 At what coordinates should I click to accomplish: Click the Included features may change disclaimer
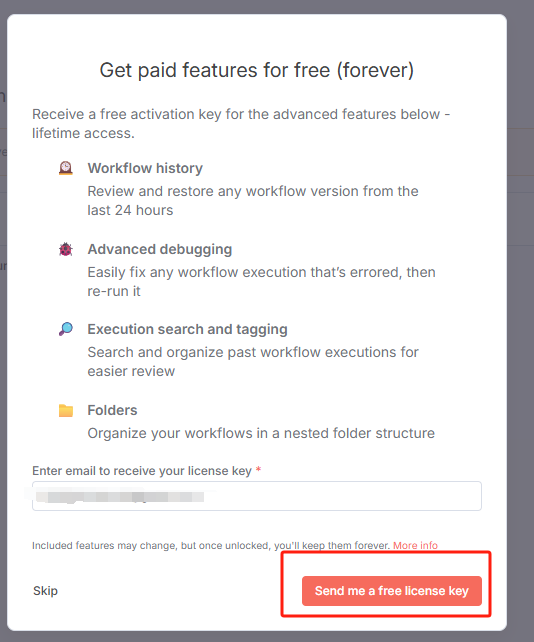210,545
